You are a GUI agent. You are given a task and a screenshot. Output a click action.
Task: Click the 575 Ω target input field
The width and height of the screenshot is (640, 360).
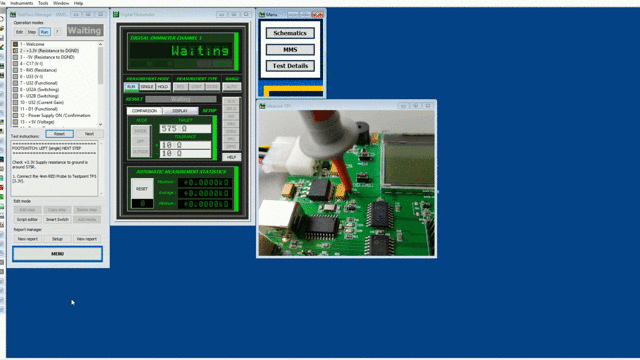[x=185, y=129]
